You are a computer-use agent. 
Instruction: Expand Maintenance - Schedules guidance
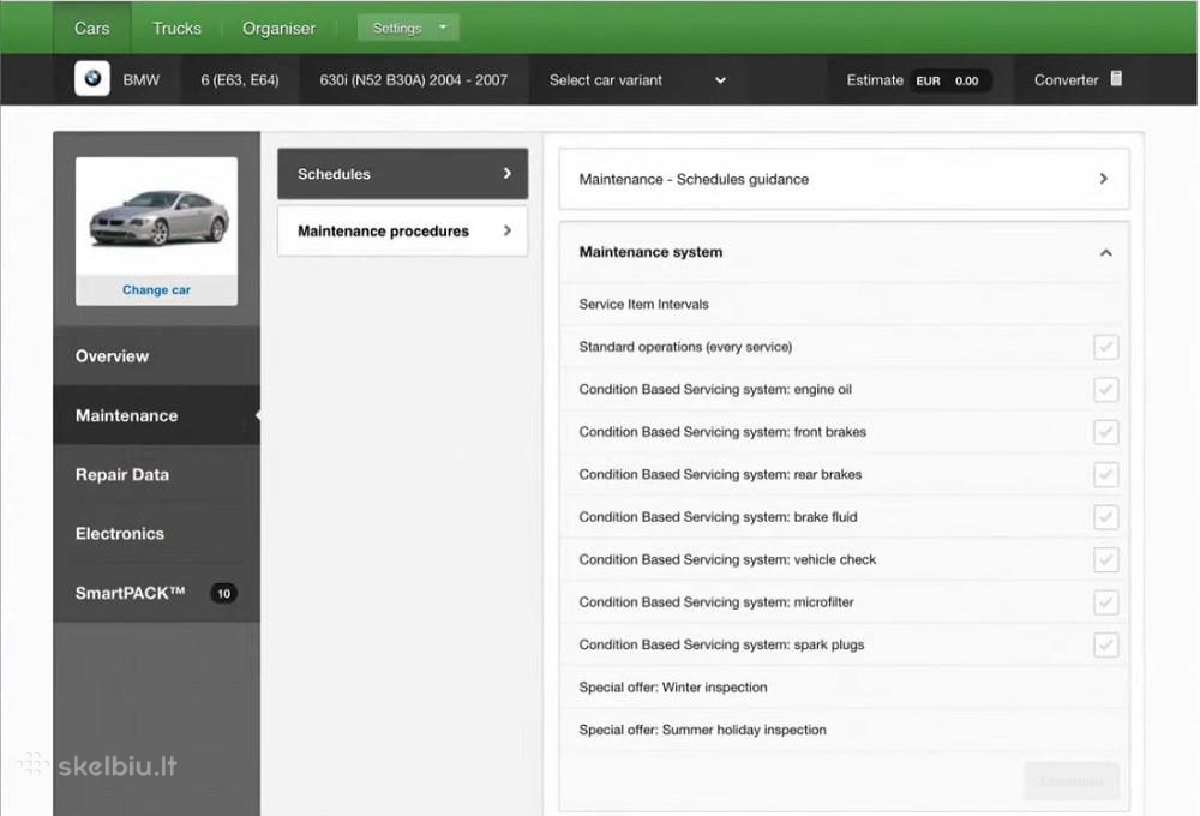tap(844, 179)
